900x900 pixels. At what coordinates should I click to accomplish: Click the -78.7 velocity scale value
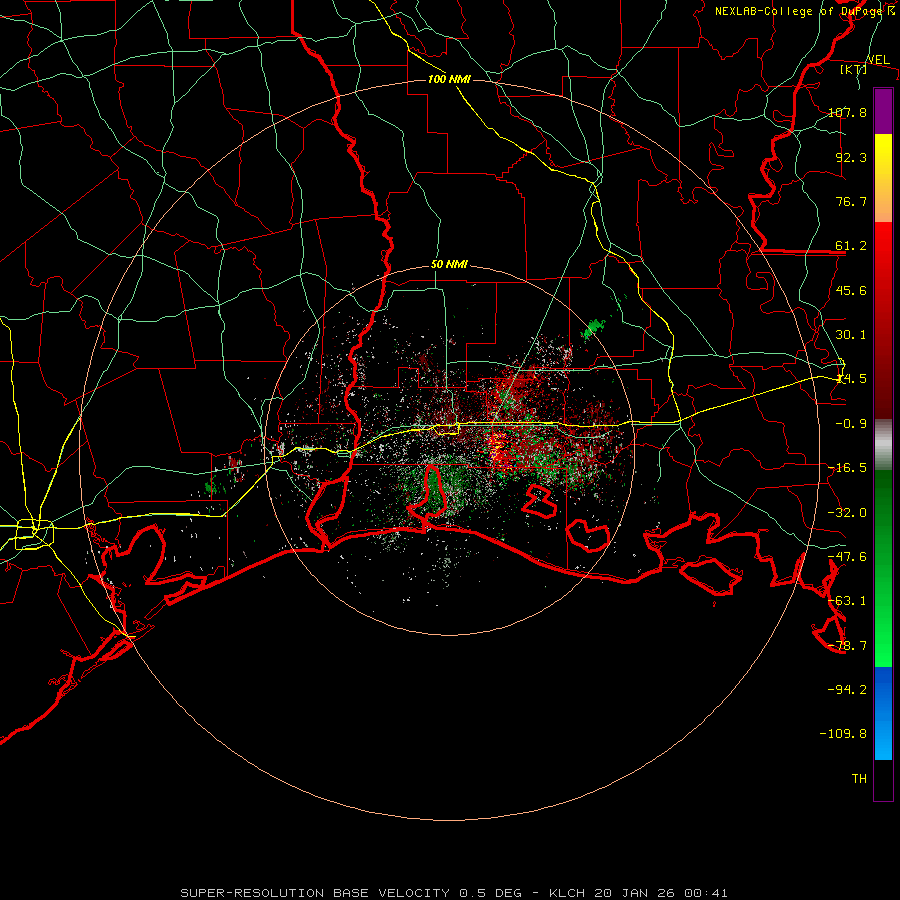pos(847,646)
